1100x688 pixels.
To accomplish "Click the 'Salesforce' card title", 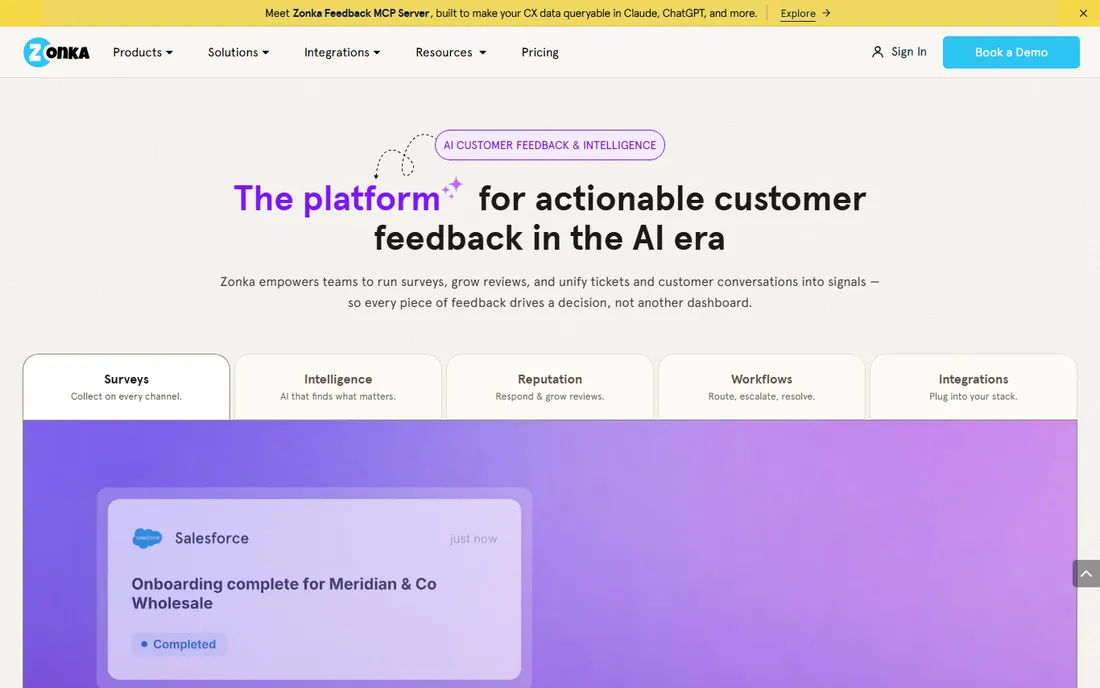I will coord(212,538).
